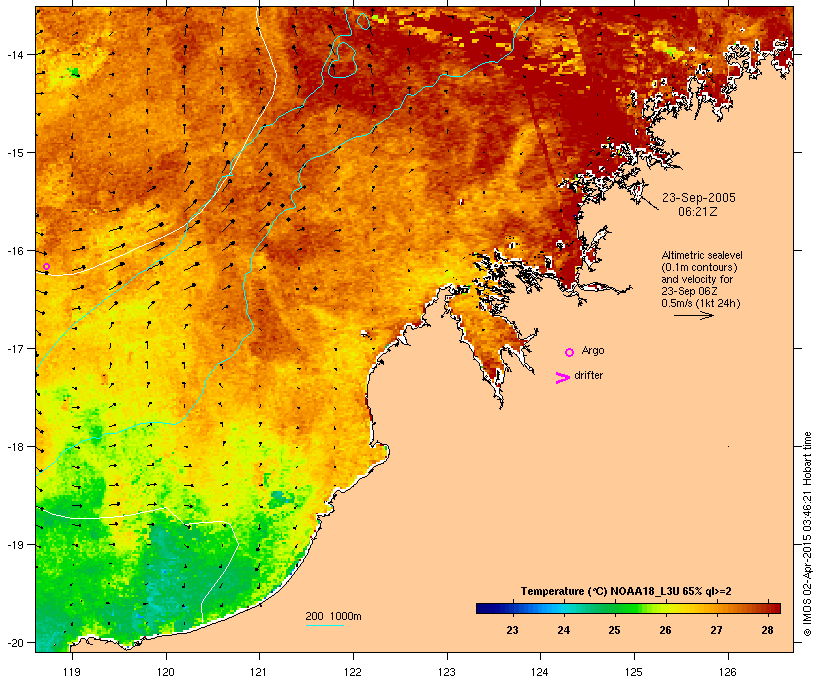This screenshot has height=680, width=820.
Task: Click the latitude axis label '-16'
Action: point(14,251)
